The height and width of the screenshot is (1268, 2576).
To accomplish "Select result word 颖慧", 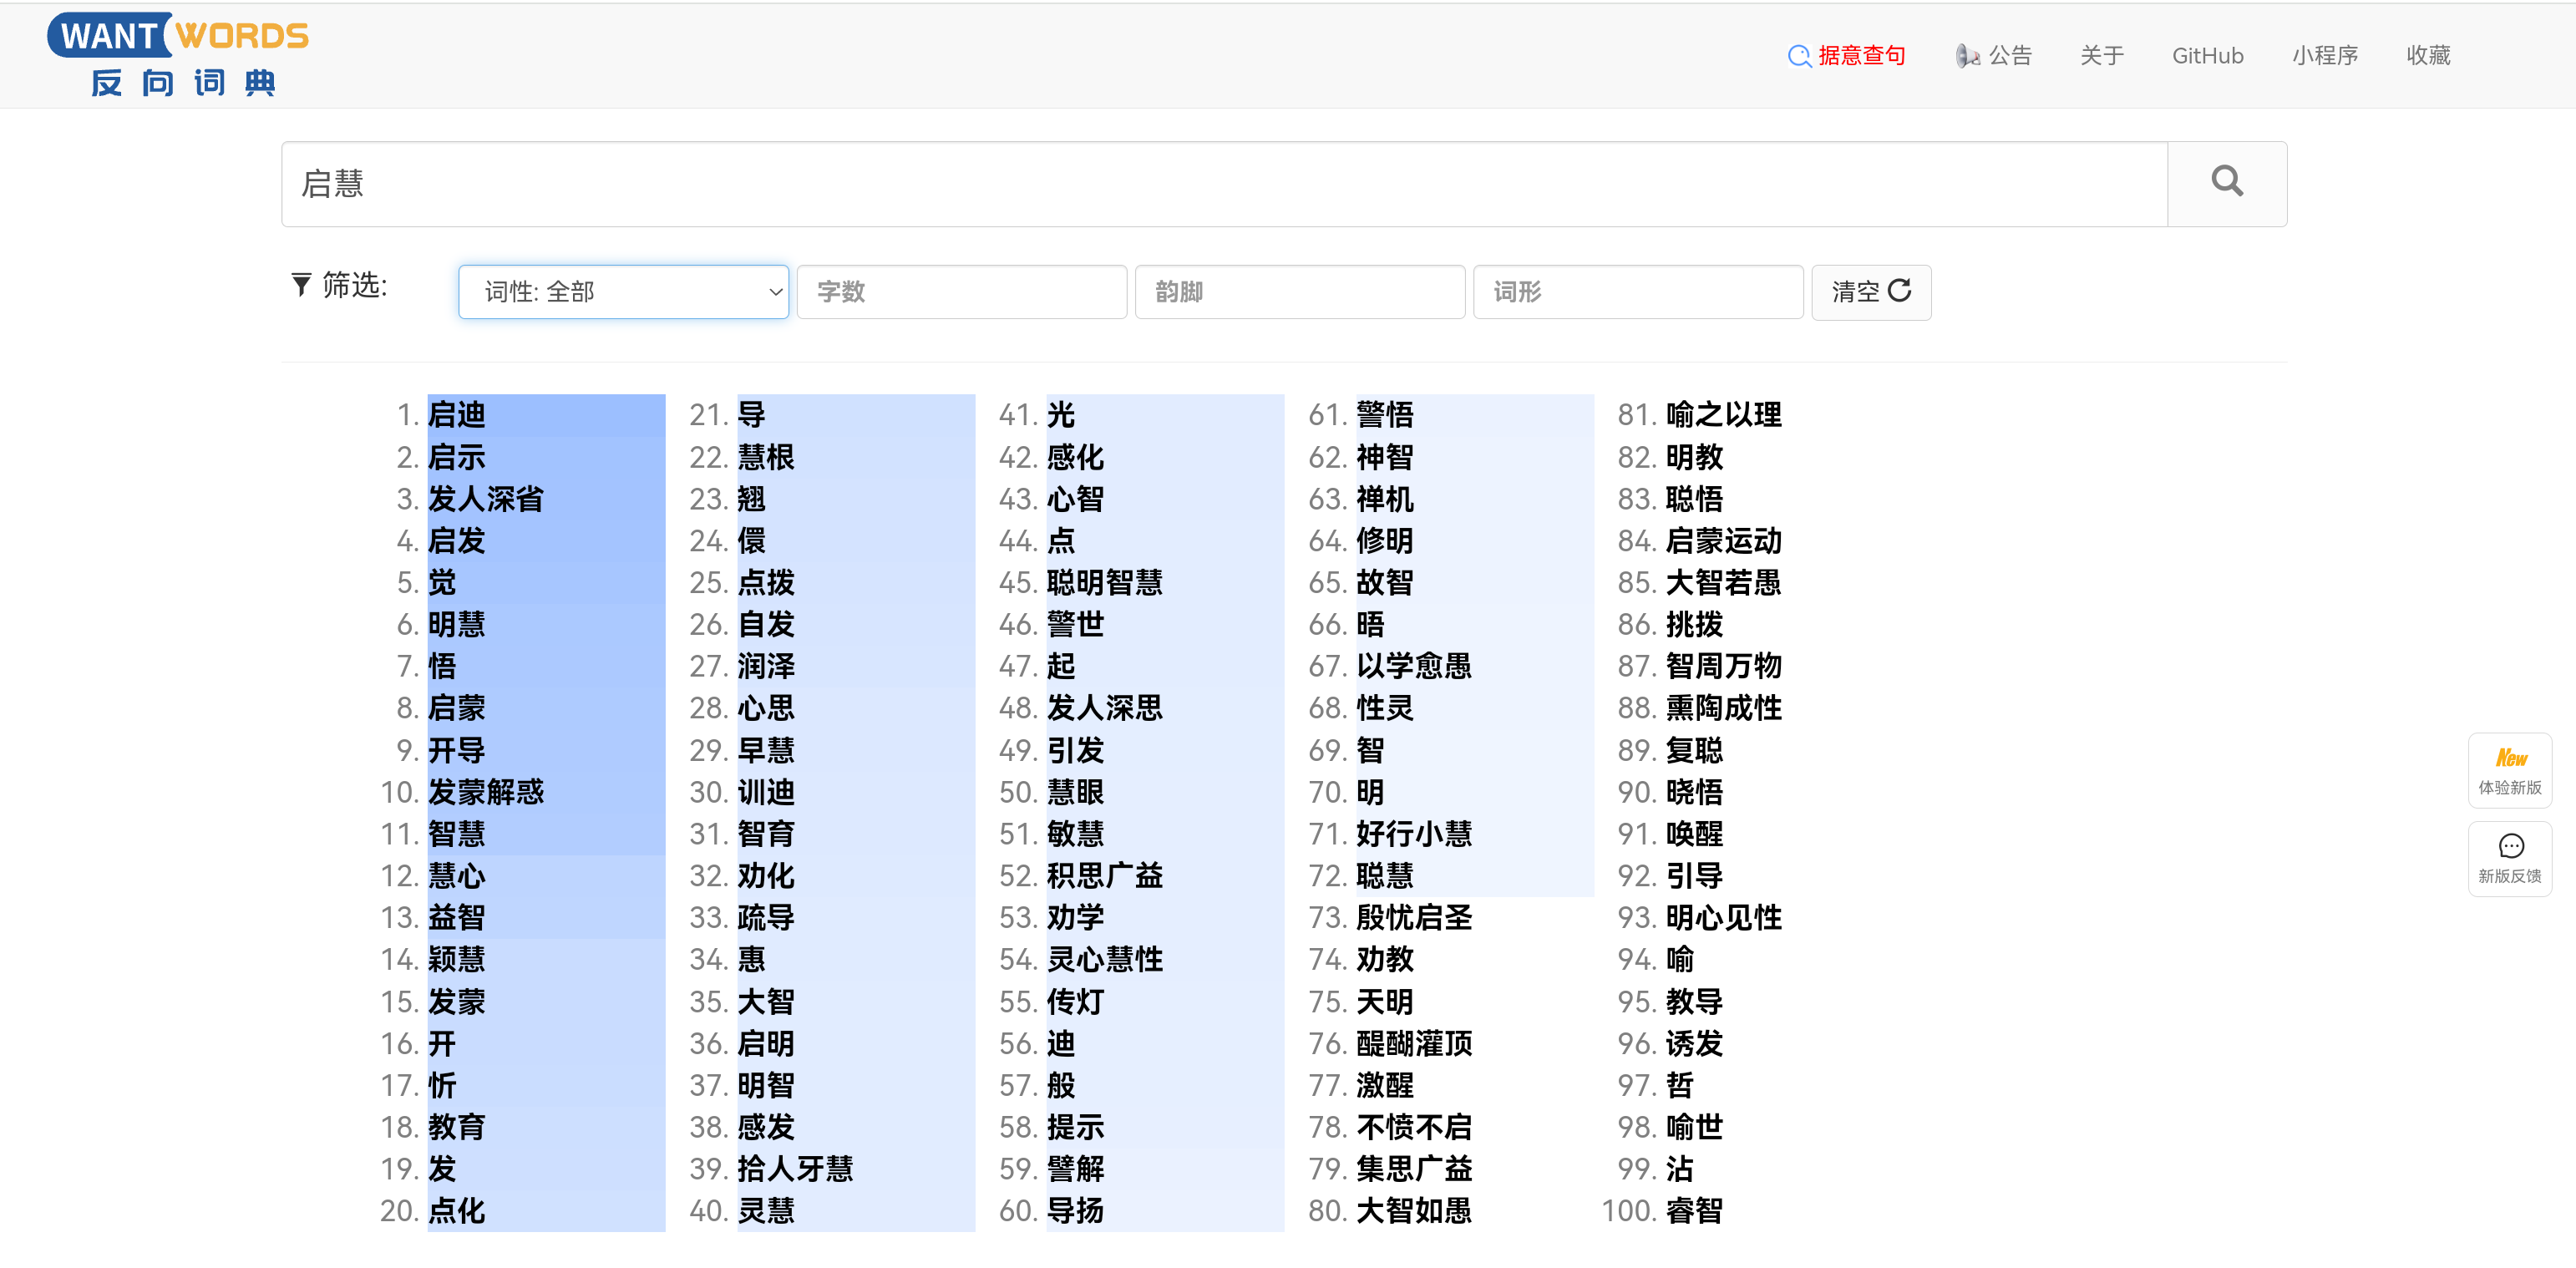I will [457, 959].
